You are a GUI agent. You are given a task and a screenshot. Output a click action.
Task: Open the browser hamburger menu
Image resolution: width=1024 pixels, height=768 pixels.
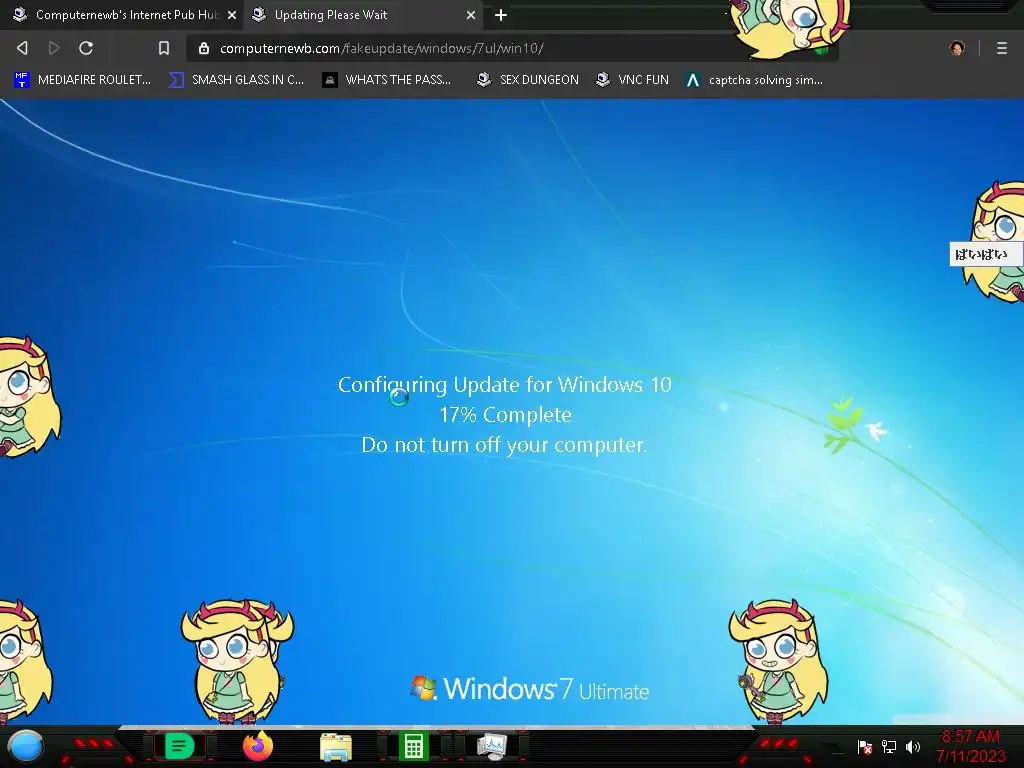tap(1002, 48)
